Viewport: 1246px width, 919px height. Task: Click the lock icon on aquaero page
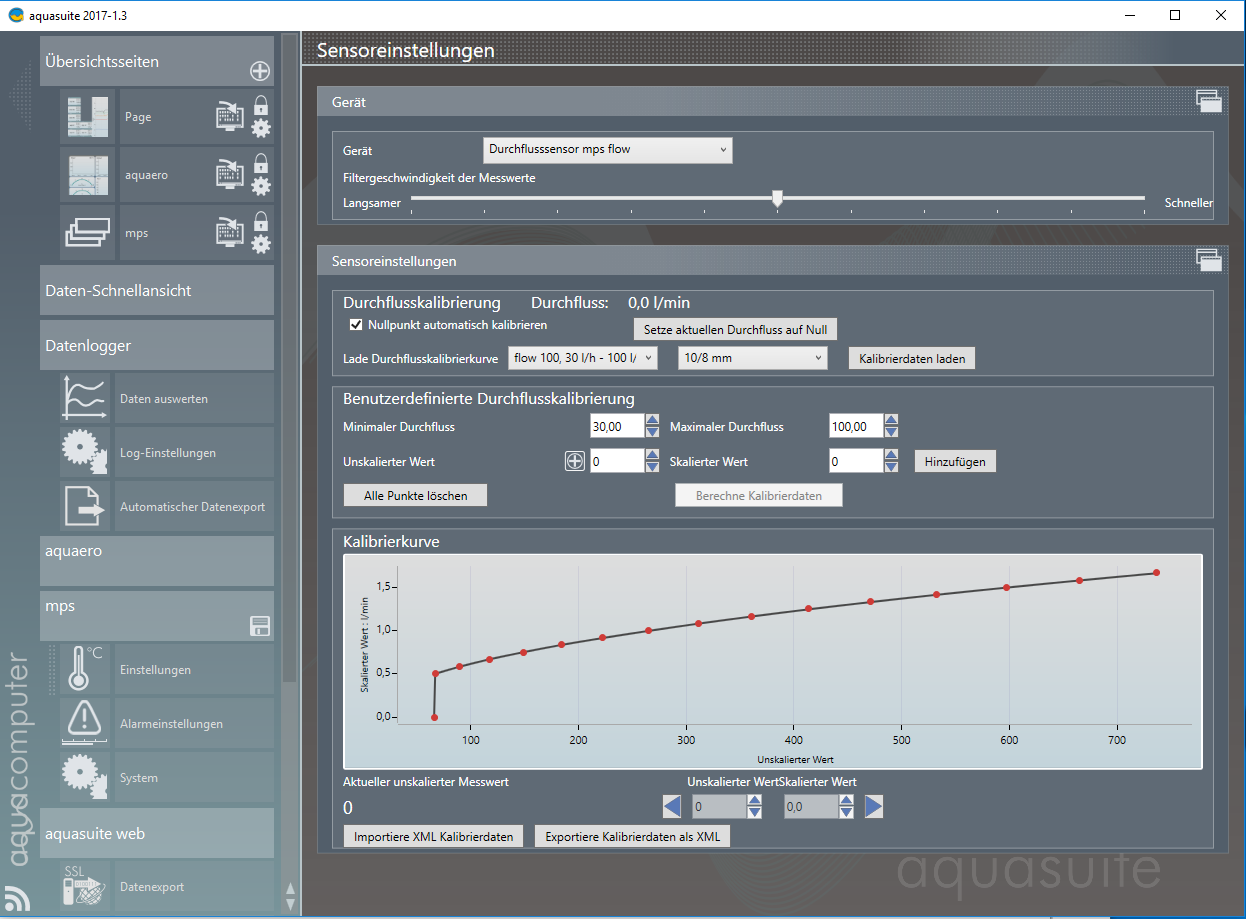click(261, 162)
